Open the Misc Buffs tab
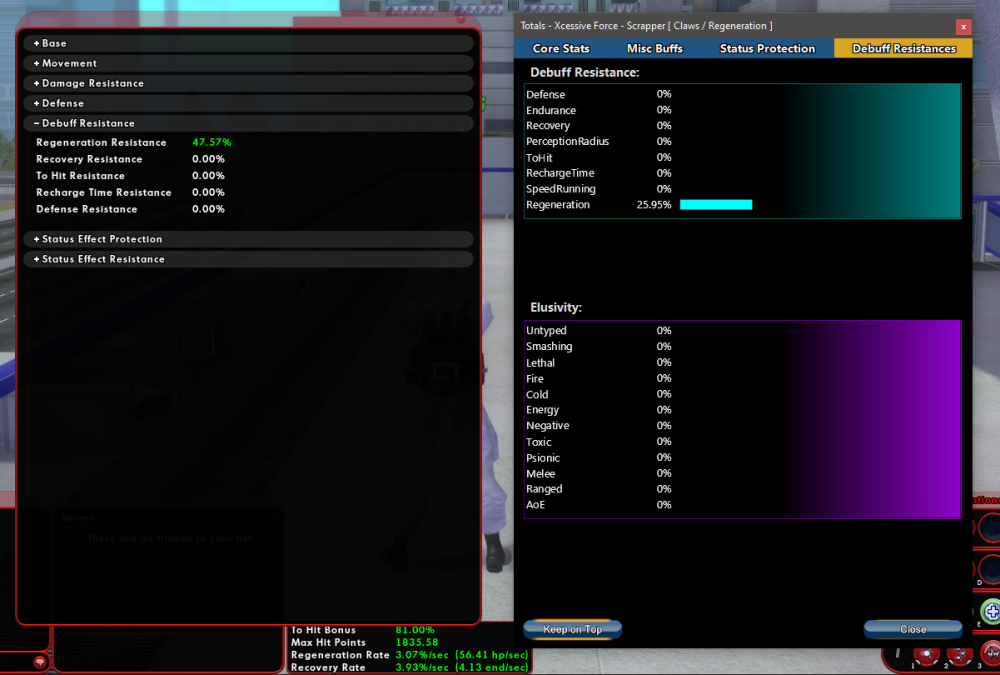 (655, 48)
